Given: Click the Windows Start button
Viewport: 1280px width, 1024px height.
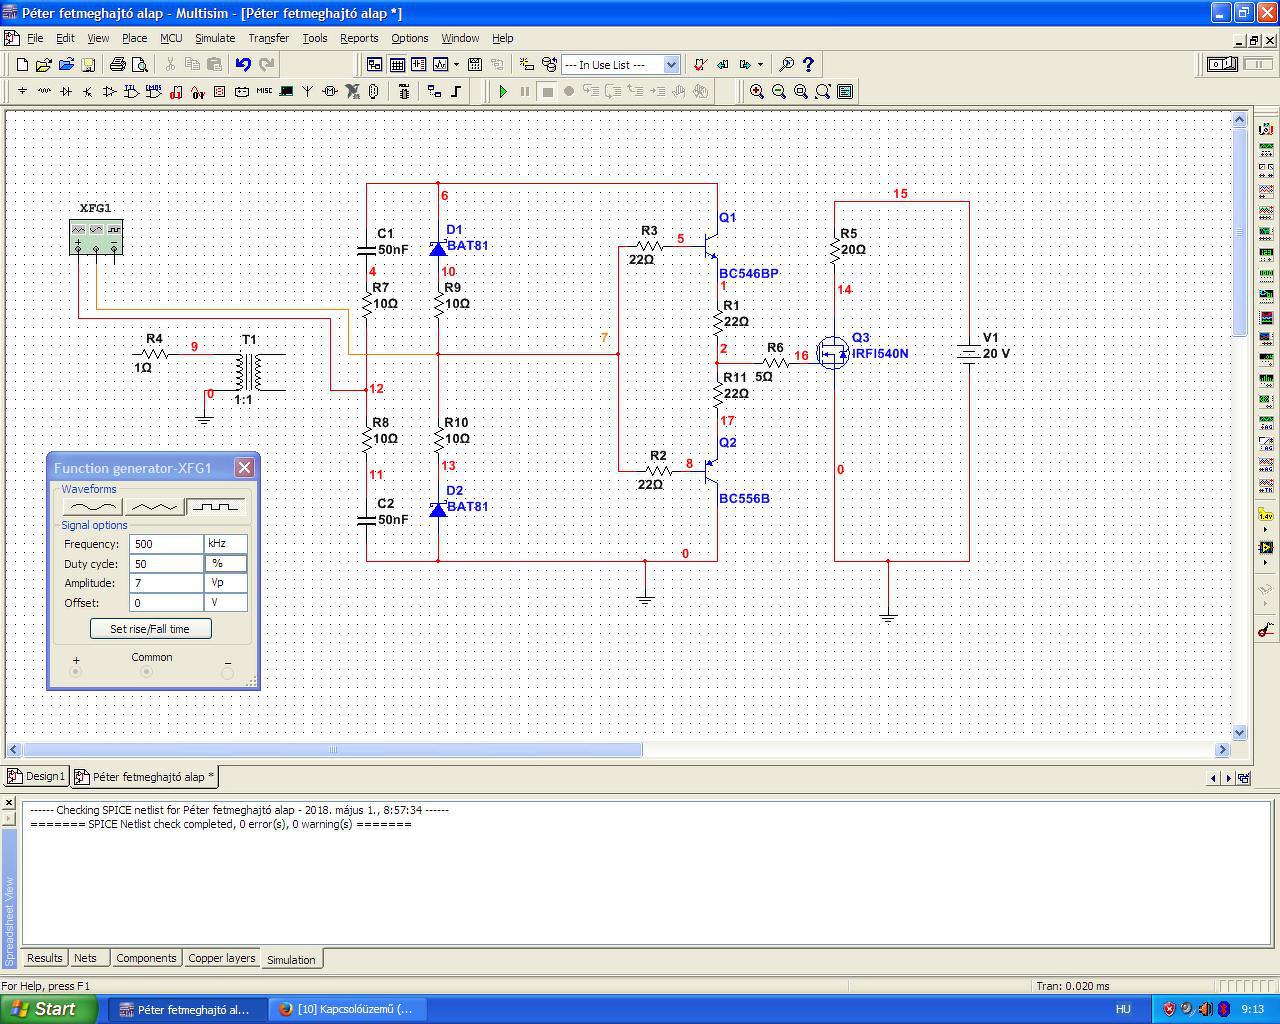Looking at the screenshot, I should (x=49, y=1009).
